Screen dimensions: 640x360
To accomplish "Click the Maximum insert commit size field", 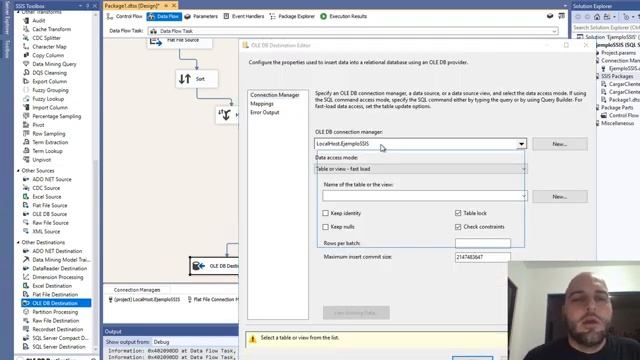I will [x=483, y=257].
